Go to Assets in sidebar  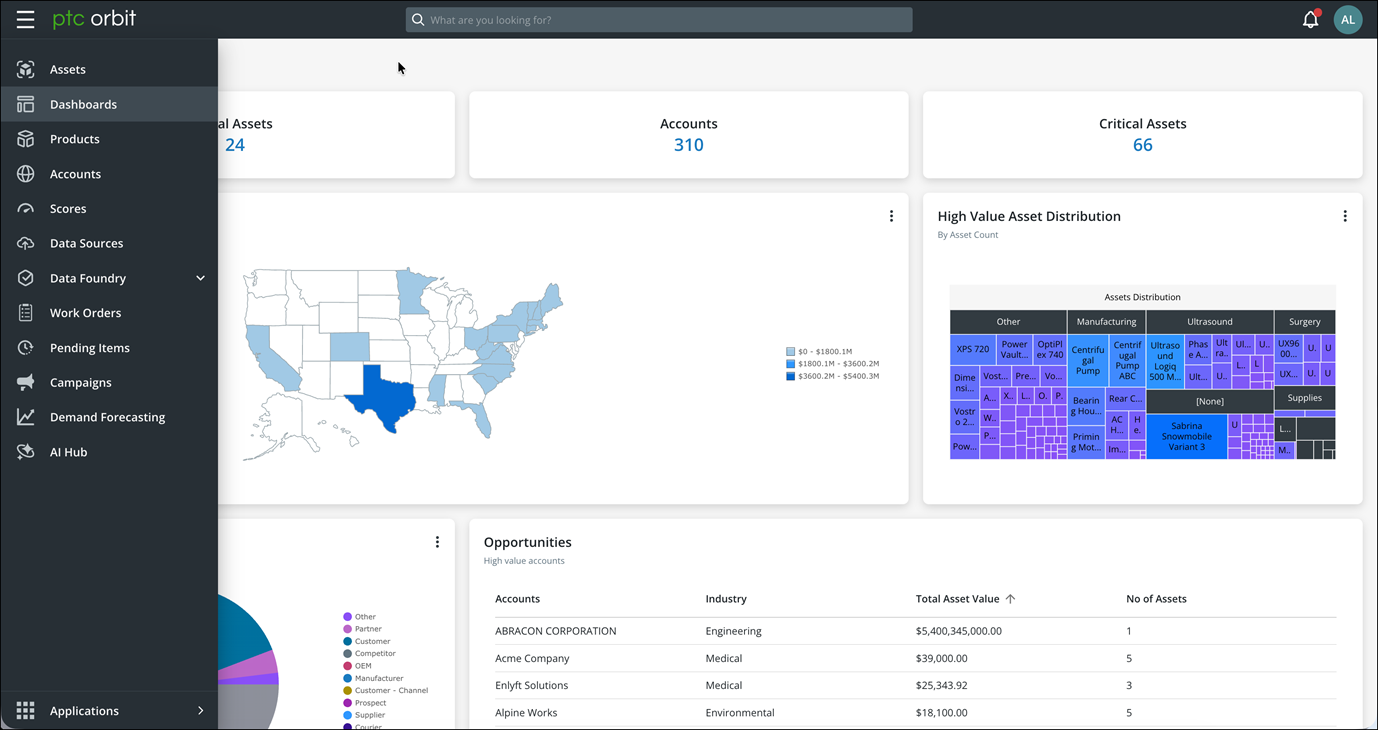[109, 69]
